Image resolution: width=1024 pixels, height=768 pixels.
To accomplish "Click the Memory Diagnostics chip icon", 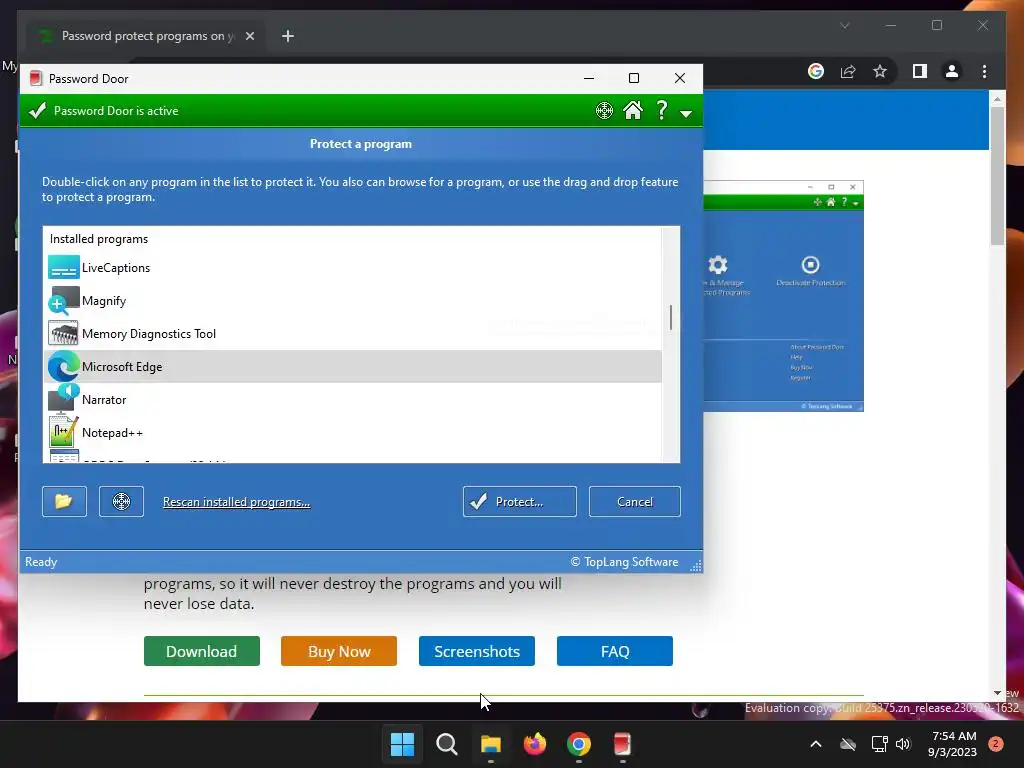I will [x=63, y=334].
